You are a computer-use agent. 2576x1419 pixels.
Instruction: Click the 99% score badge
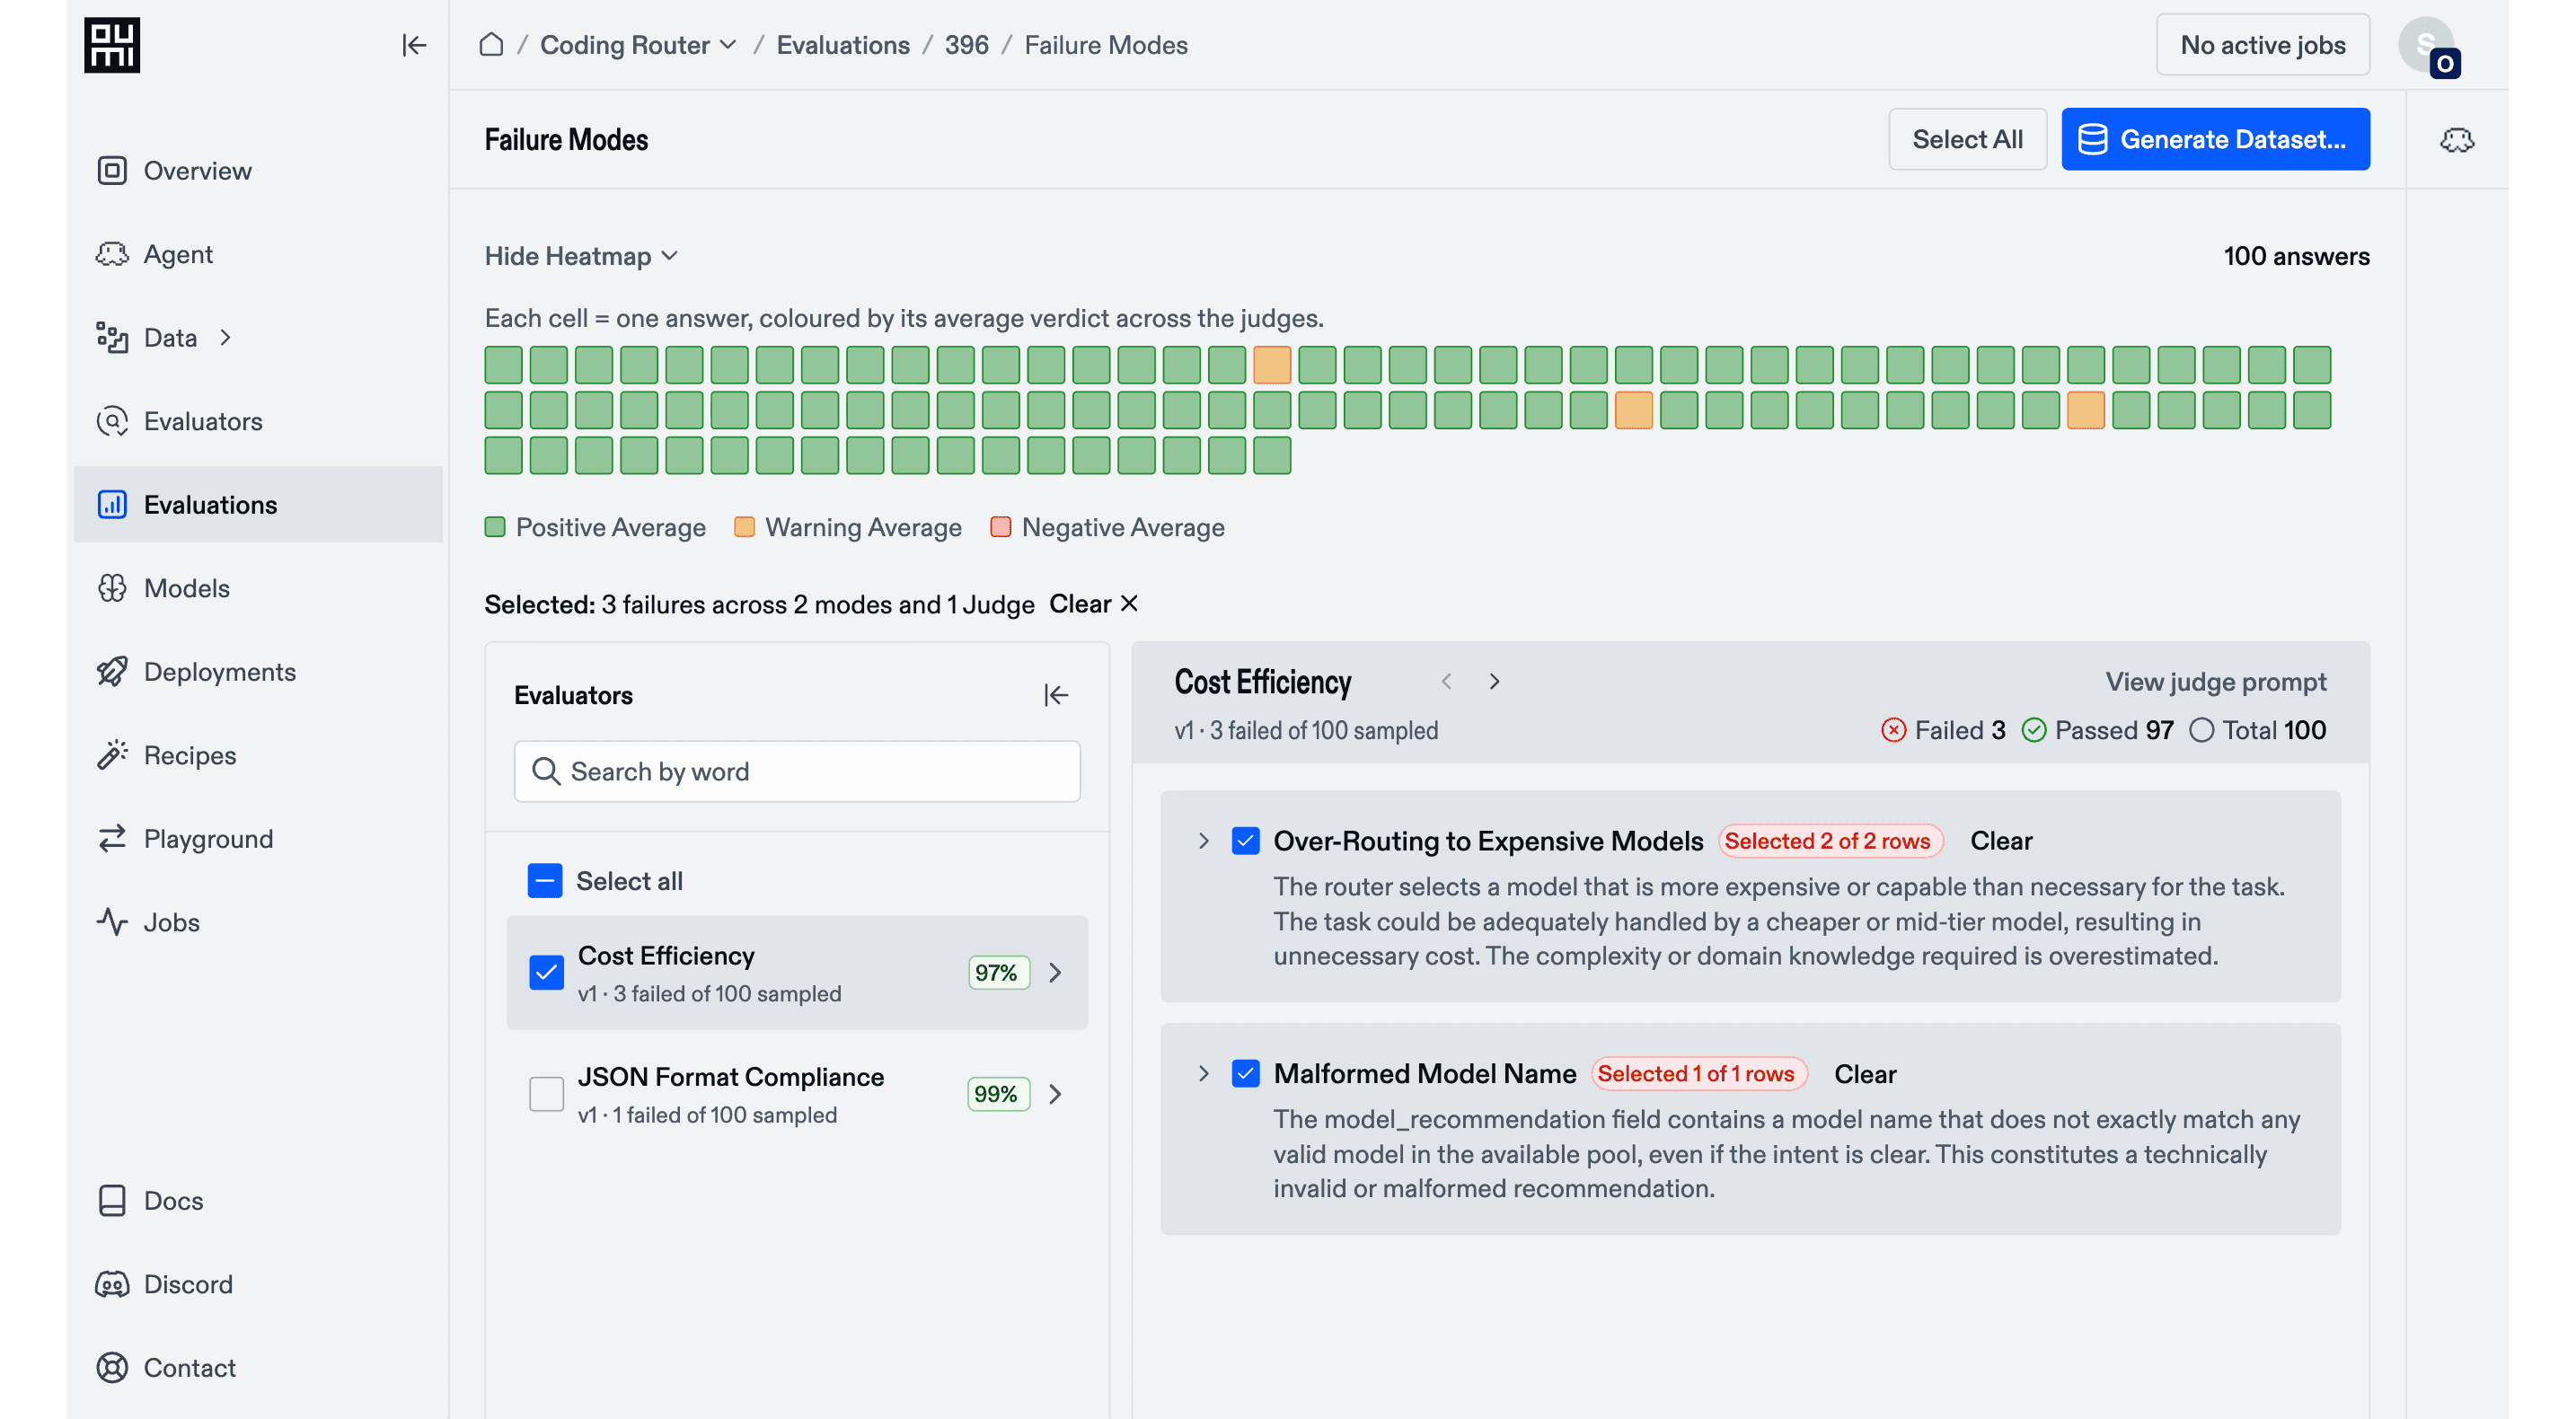click(998, 1094)
